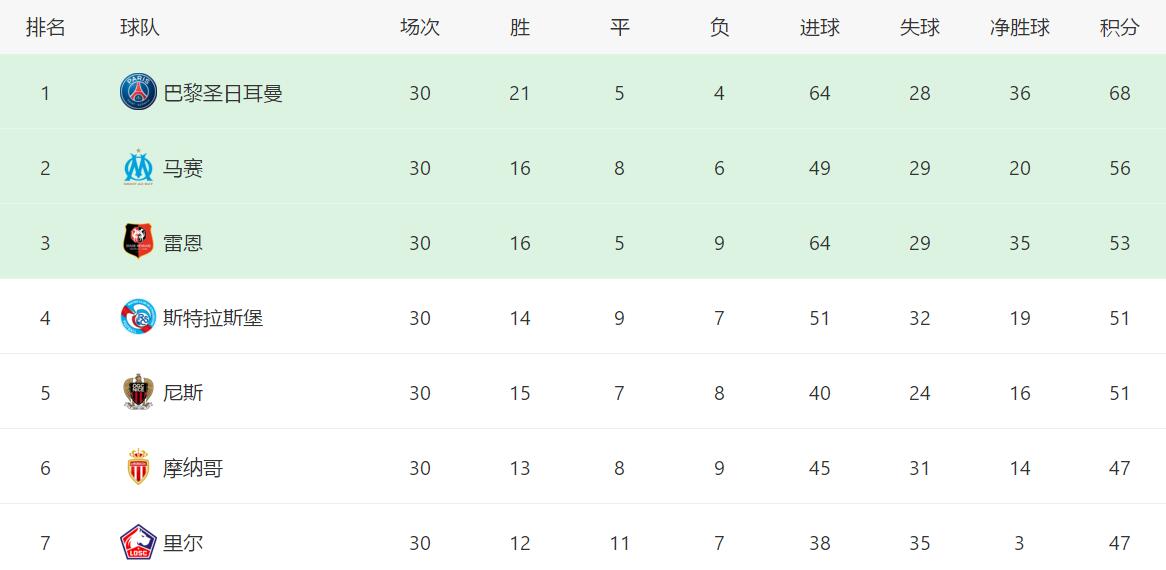This screenshot has height=570, width=1166.
Task: Click the Marseille club crest
Action: point(138,167)
